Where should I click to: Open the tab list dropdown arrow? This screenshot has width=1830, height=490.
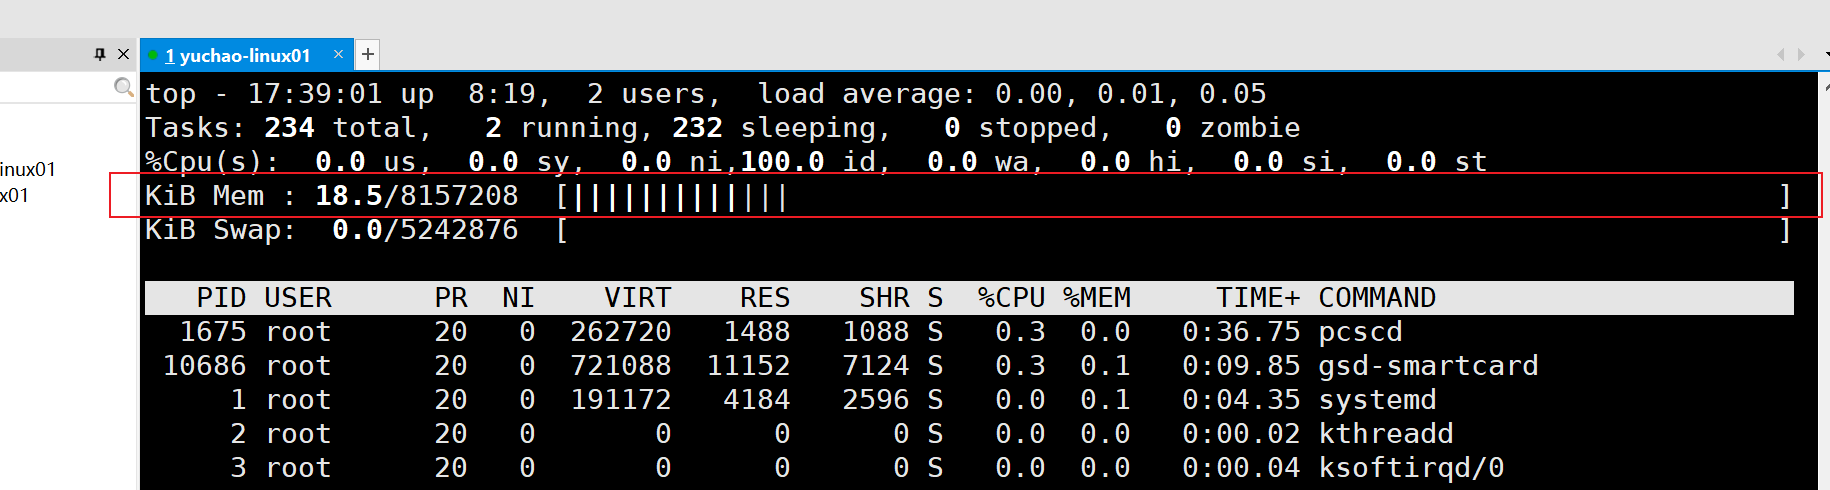pos(1826,55)
